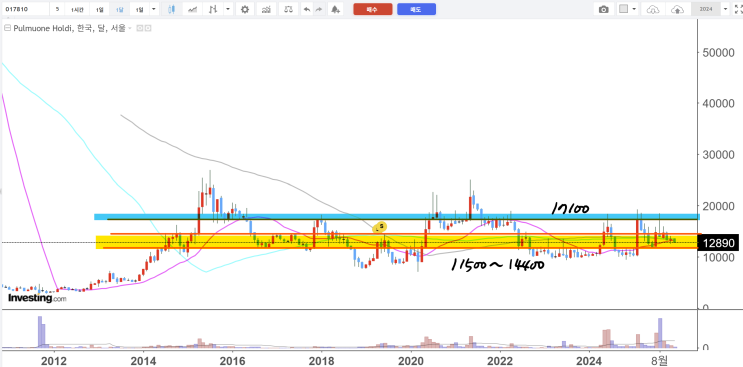Select the chart layout square icon

624,9
